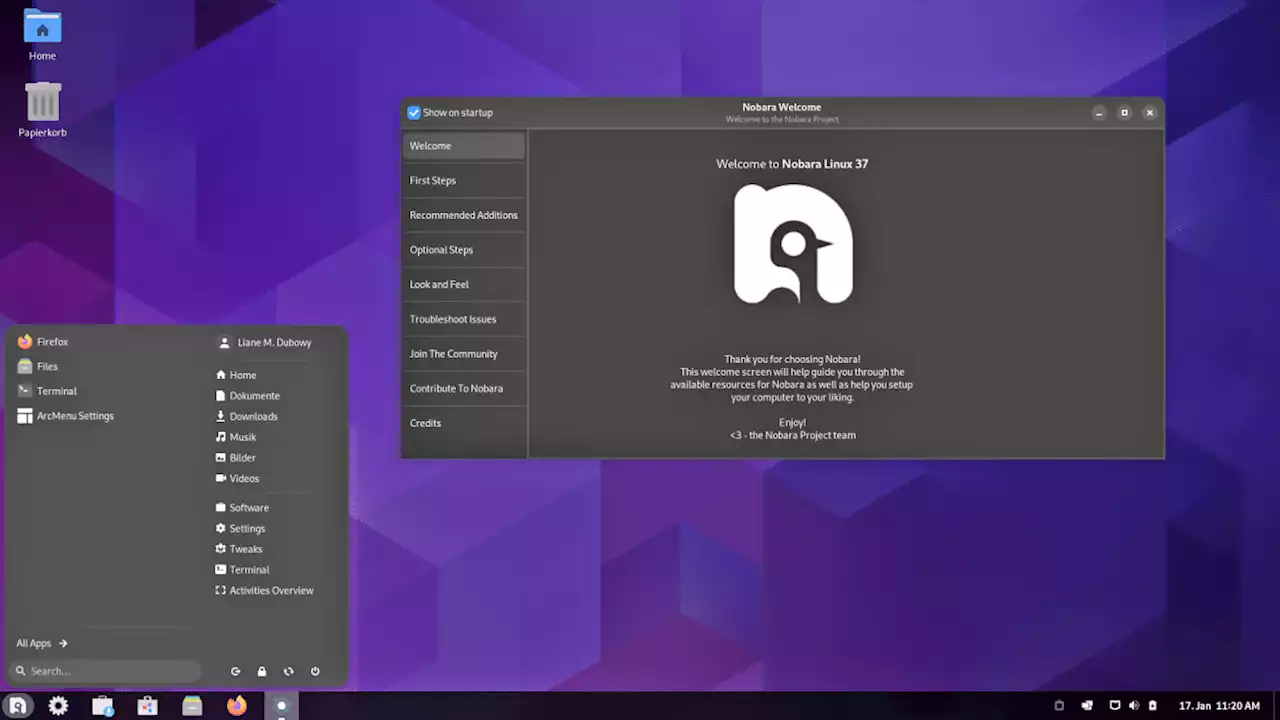Open the 17. Jan 11:20 AM clock
Image resolution: width=1280 pixels, height=720 pixels.
(1219, 706)
